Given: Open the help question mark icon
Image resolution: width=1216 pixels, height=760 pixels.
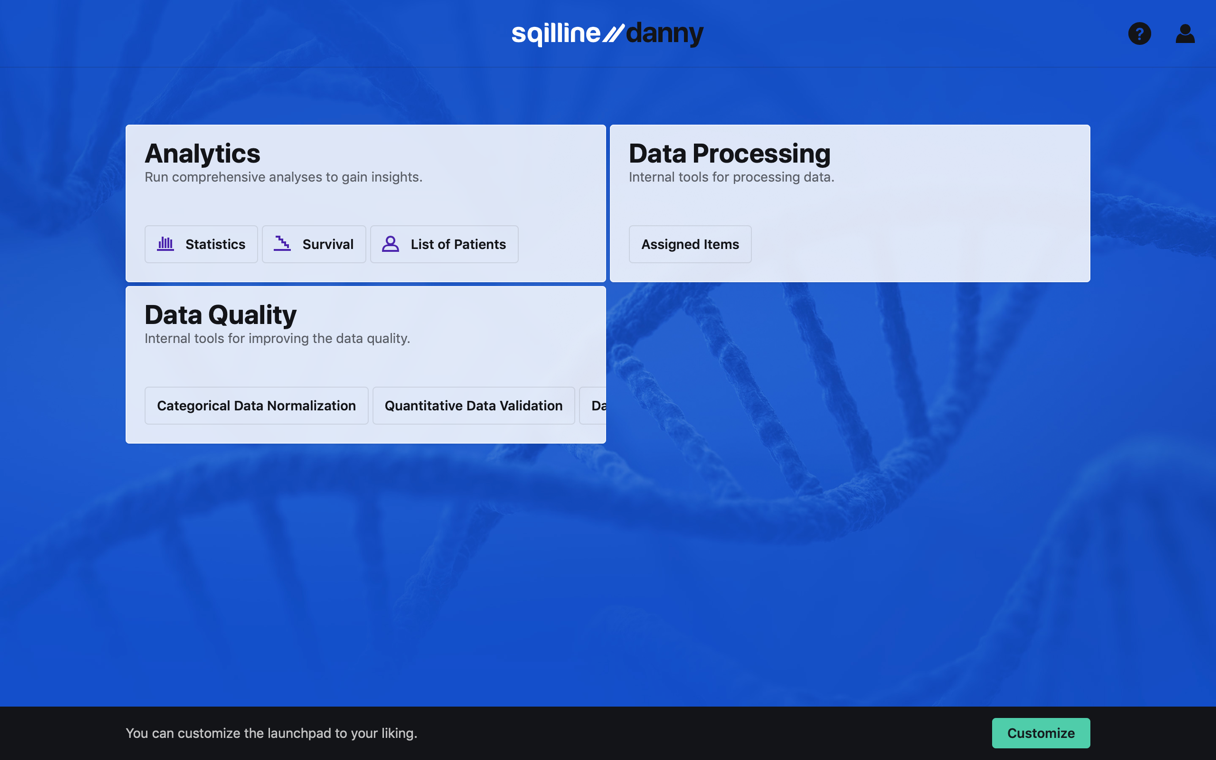Looking at the screenshot, I should point(1139,34).
